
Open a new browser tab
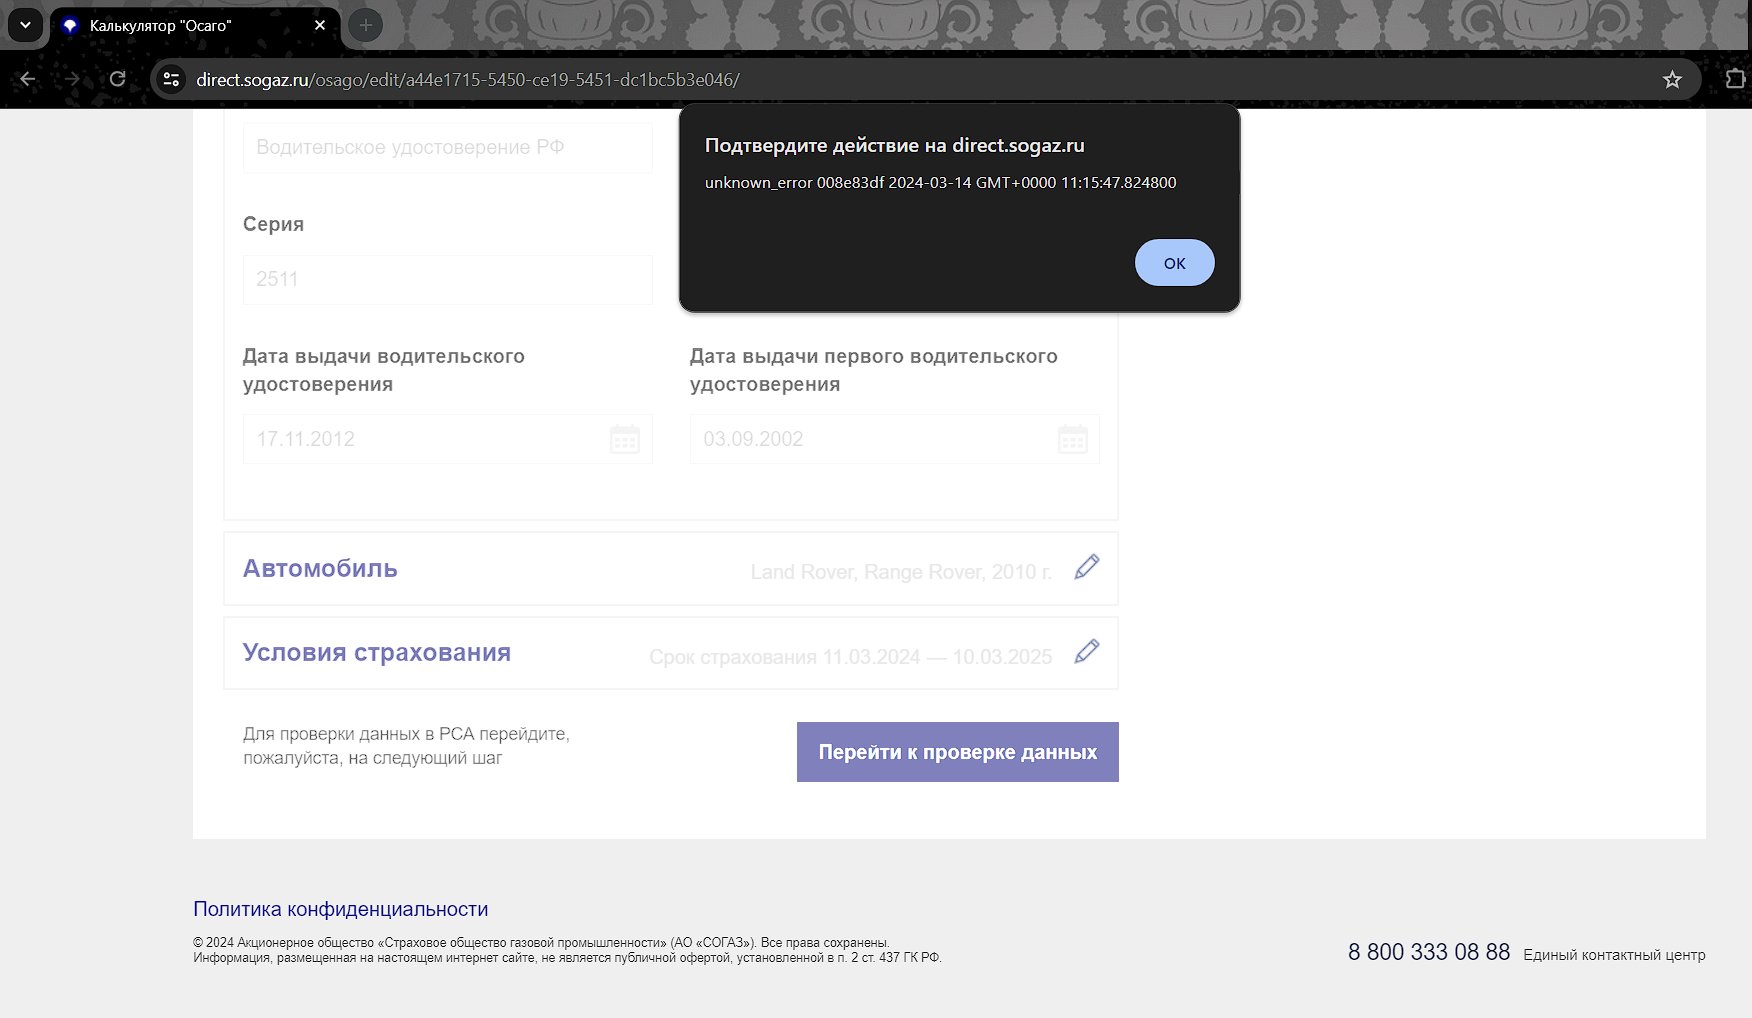(366, 26)
